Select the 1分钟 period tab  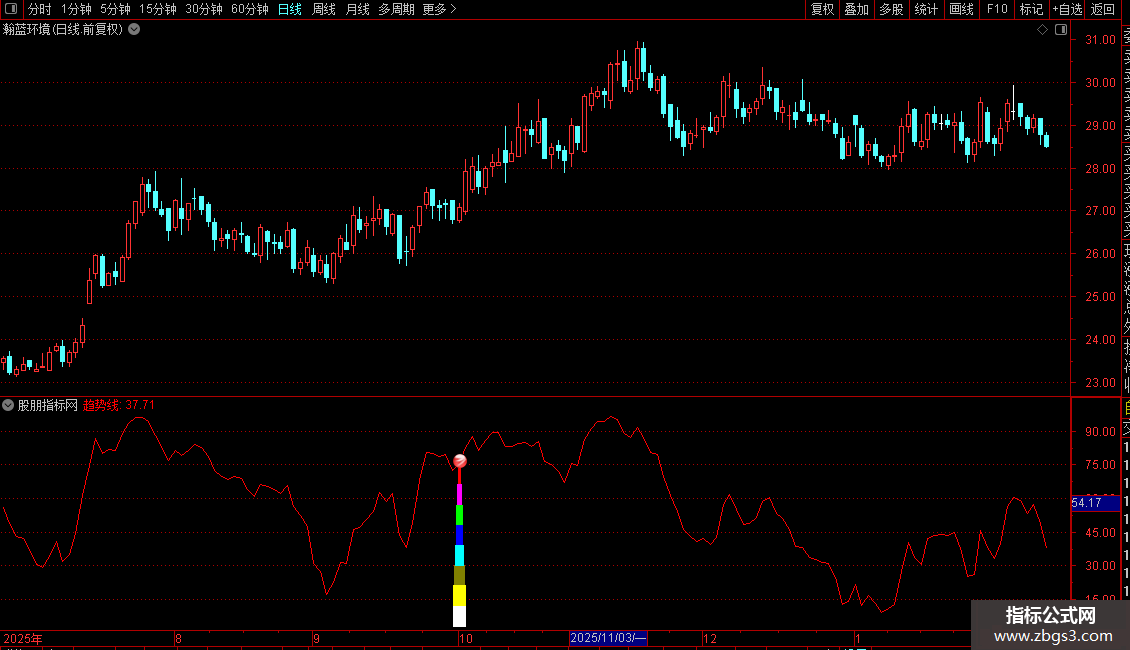[x=76, y=9]
